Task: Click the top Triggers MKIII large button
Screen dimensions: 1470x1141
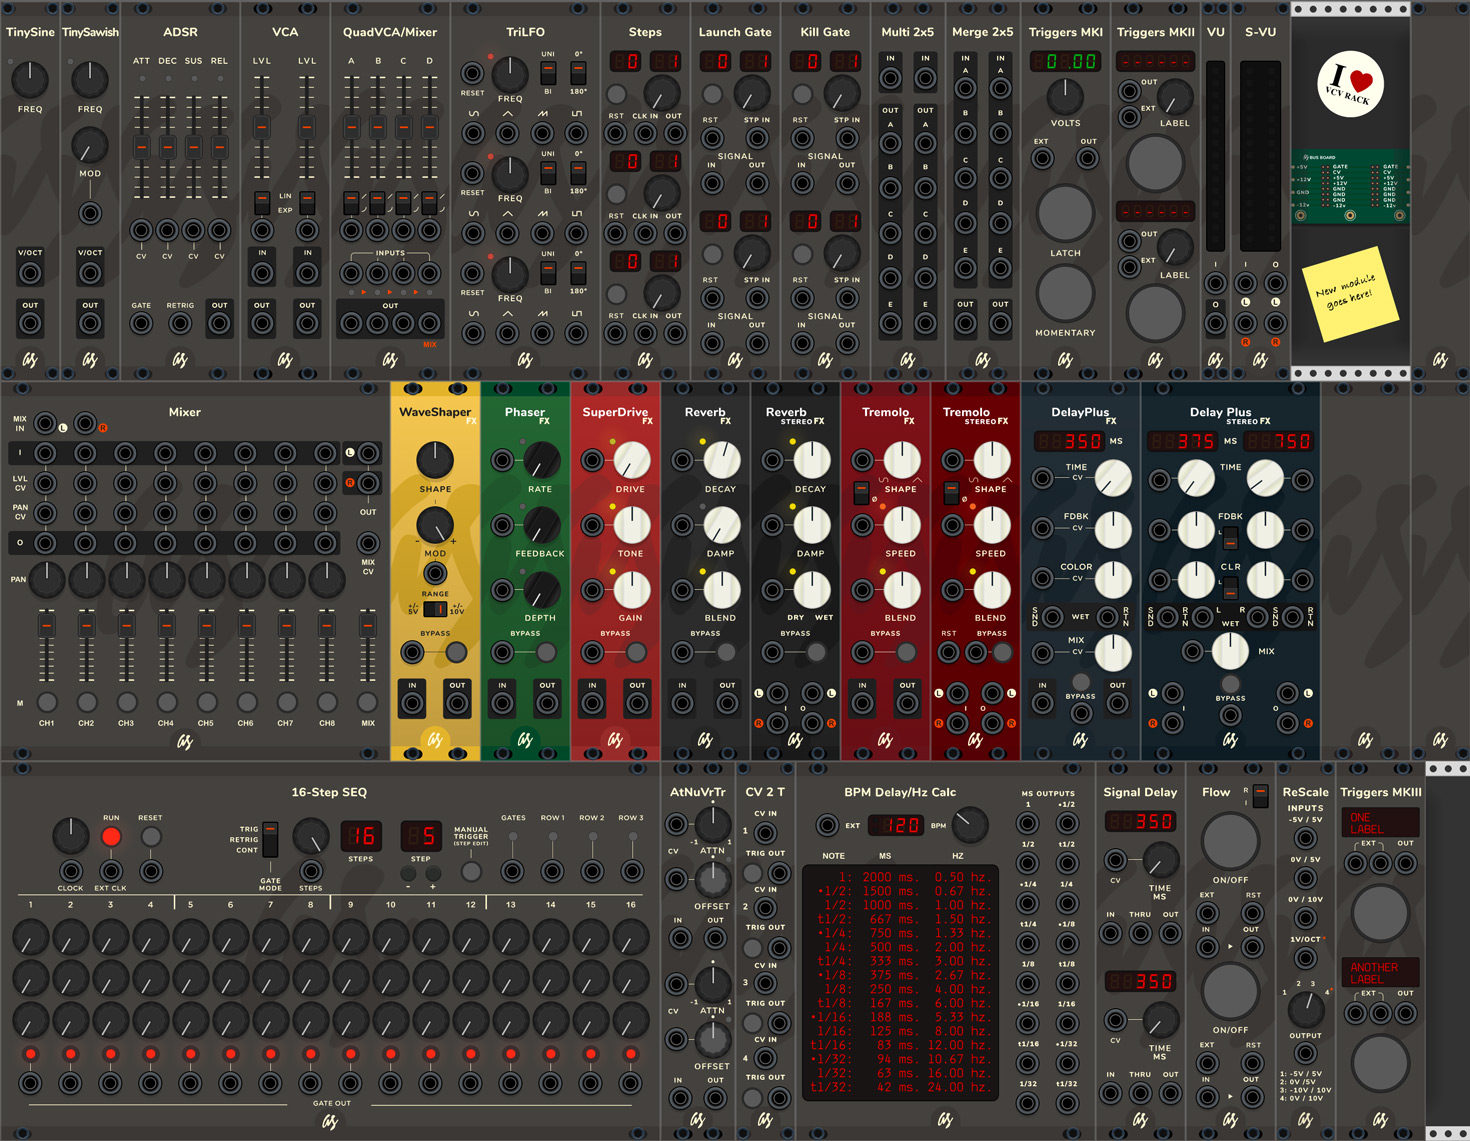Action: tap(1381, 912)
